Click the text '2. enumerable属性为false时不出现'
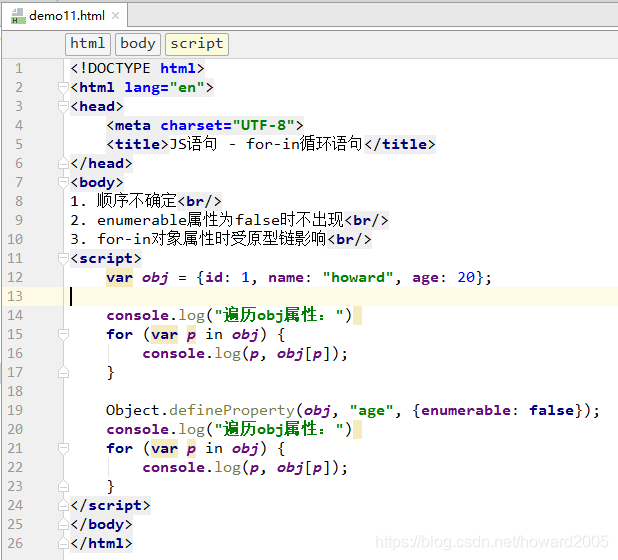 pos(207,220)
